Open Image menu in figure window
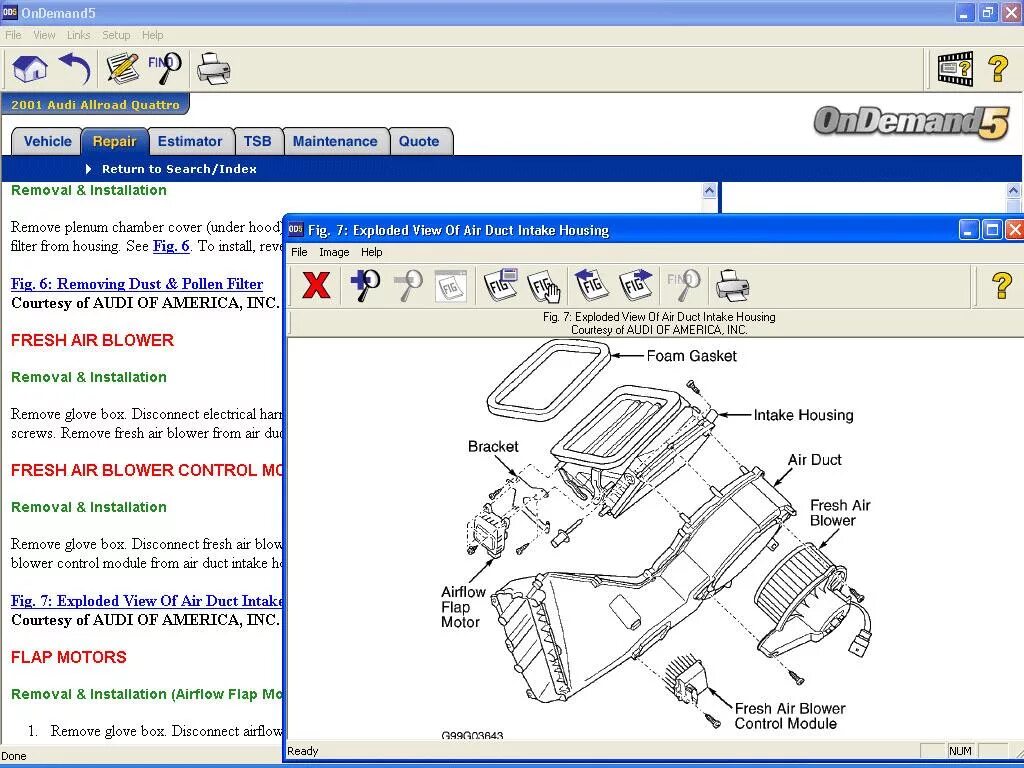 334,252
